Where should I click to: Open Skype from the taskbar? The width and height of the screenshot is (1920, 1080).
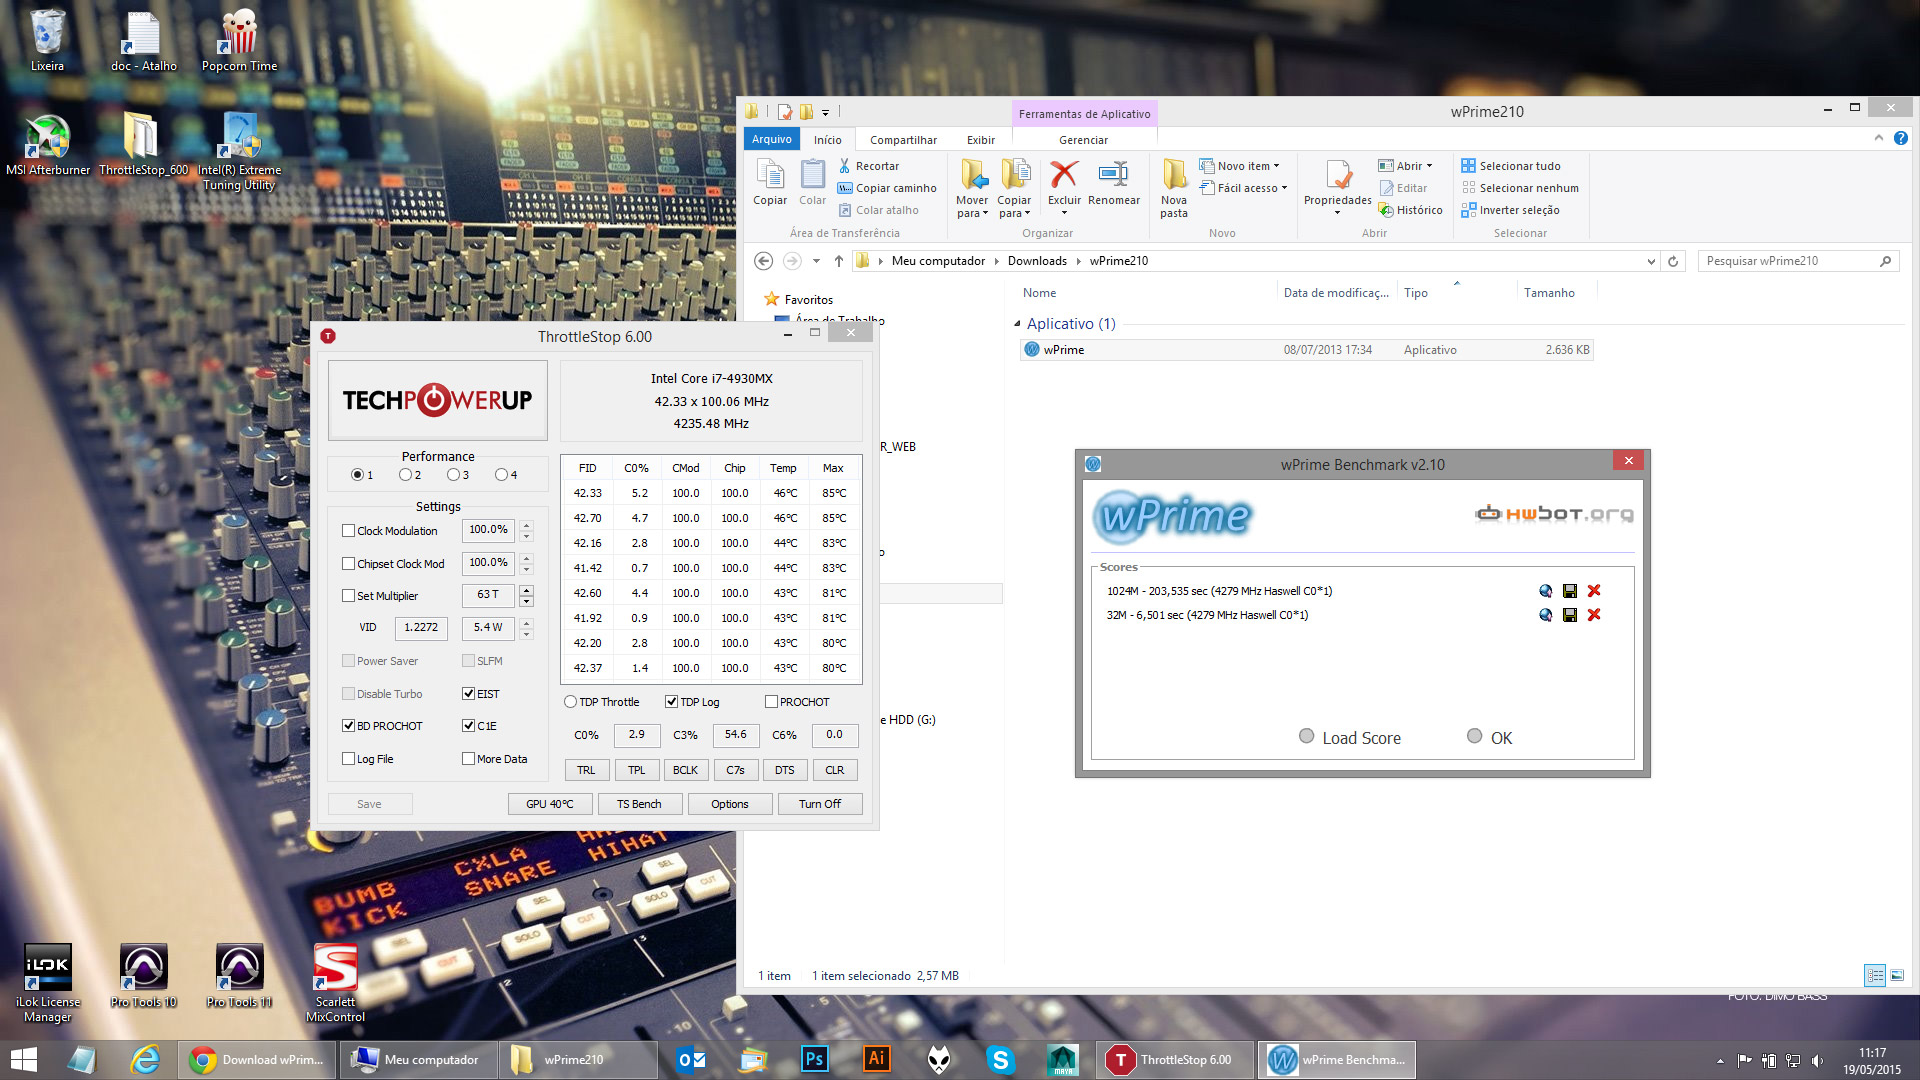pos(1000,1059)
